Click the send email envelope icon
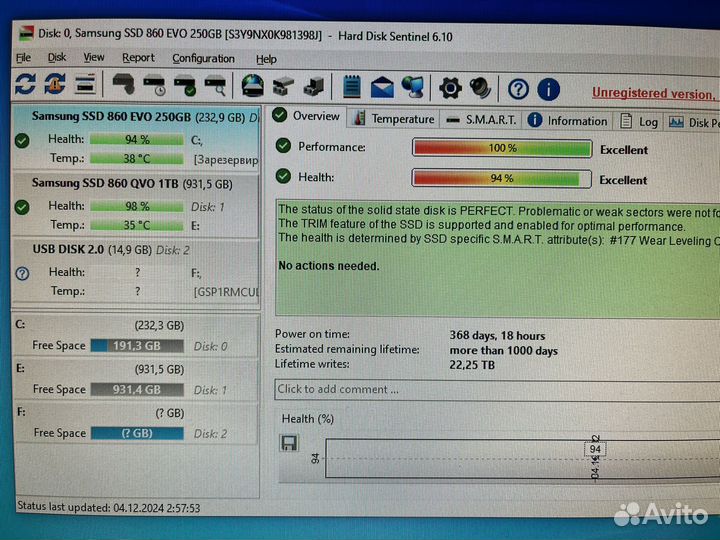The width and height of the screenshot is (720, 540). point(382,87)
